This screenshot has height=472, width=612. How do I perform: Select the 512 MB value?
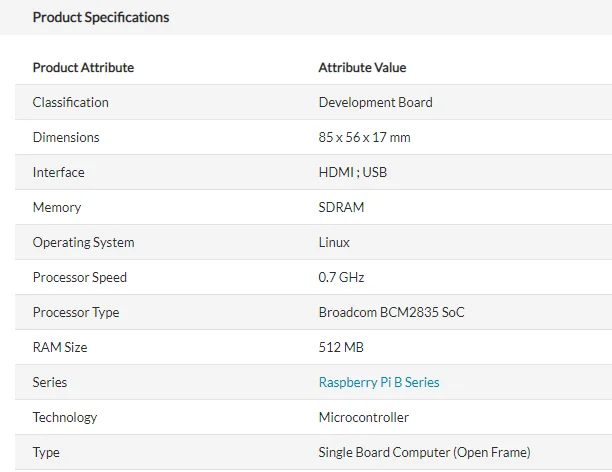(341, 347)
